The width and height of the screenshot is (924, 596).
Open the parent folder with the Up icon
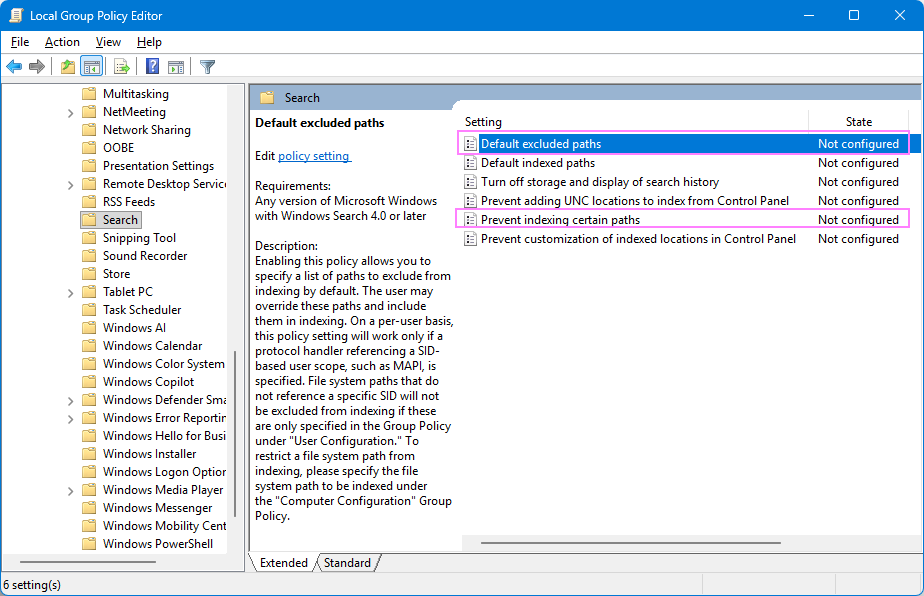pyautogui.click(x=66, y=66)
